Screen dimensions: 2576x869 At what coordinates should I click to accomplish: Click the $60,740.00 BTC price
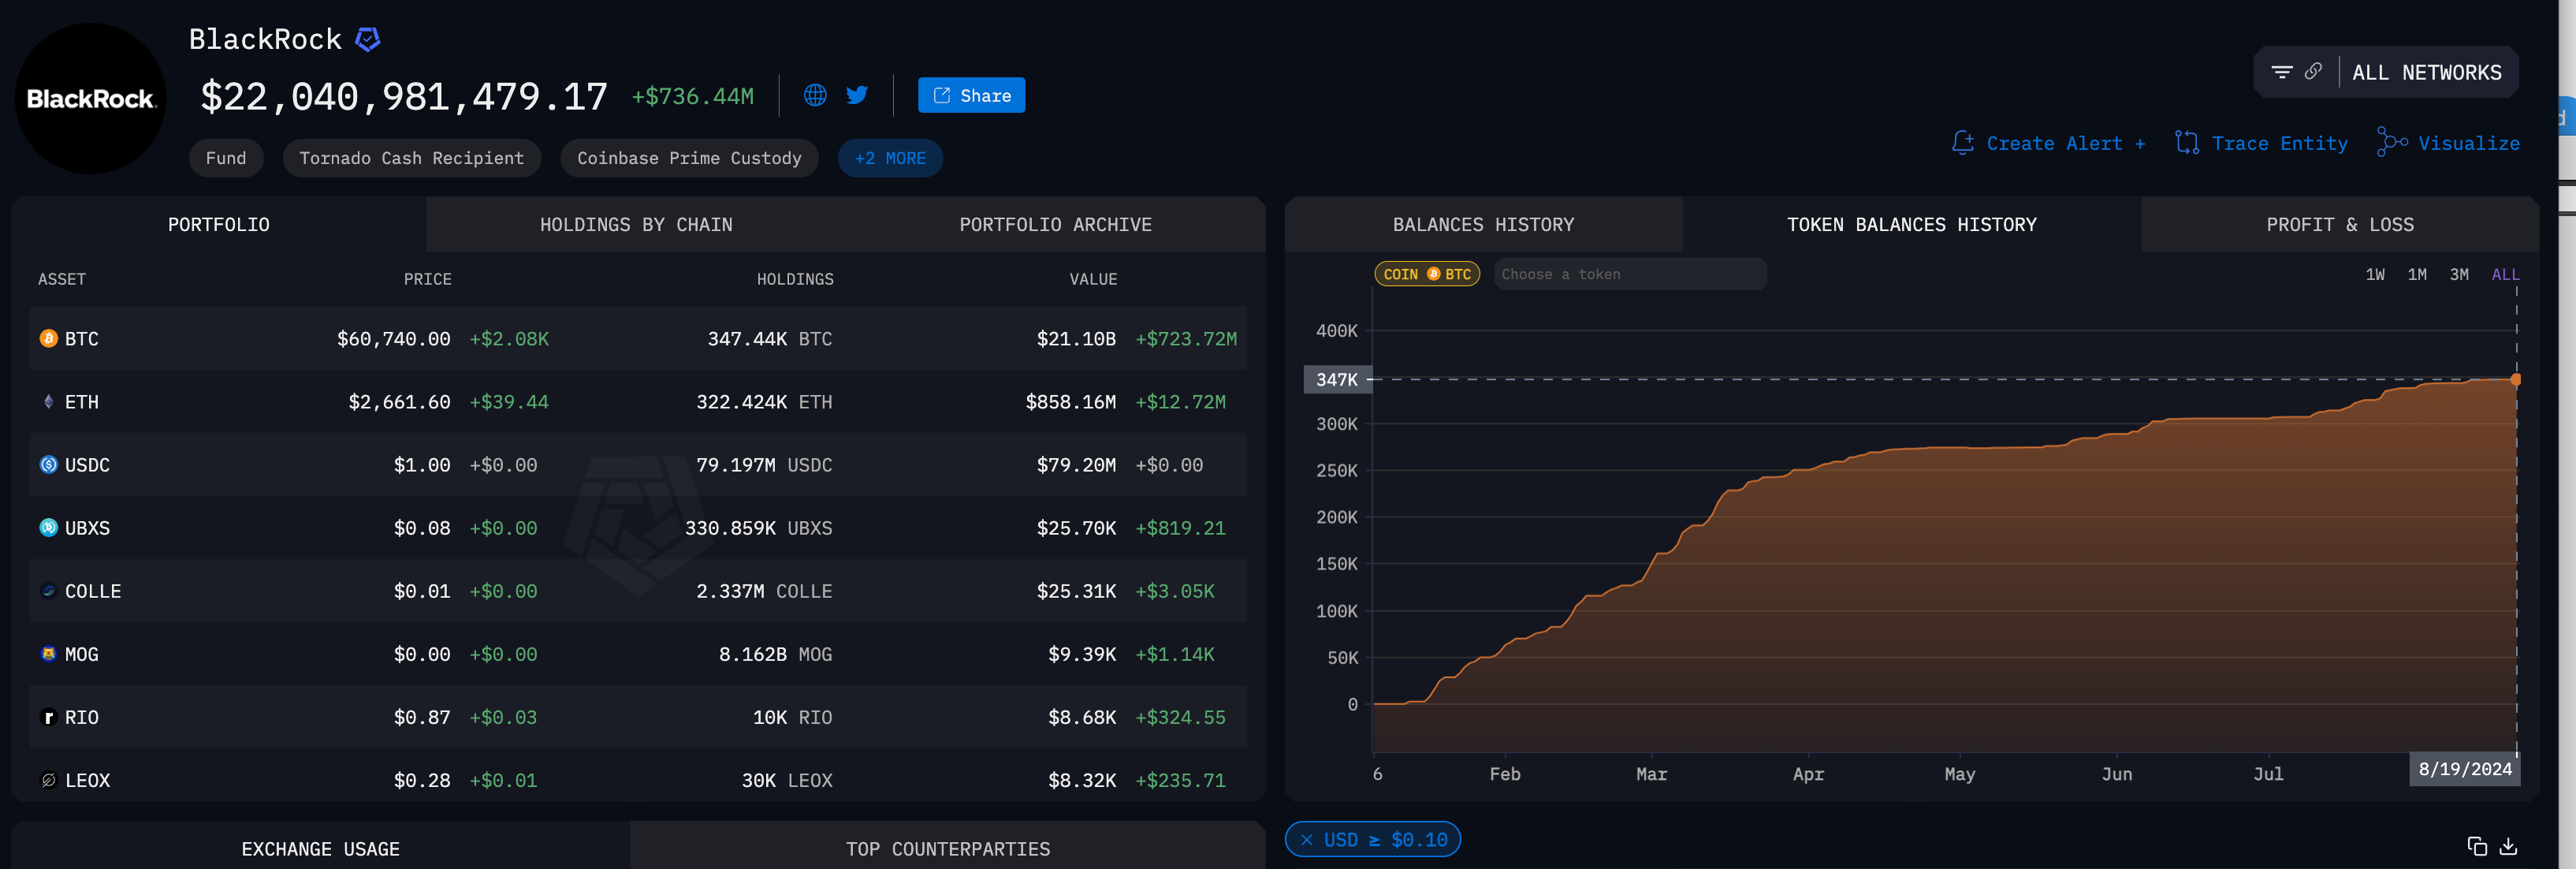pos(394,339)
